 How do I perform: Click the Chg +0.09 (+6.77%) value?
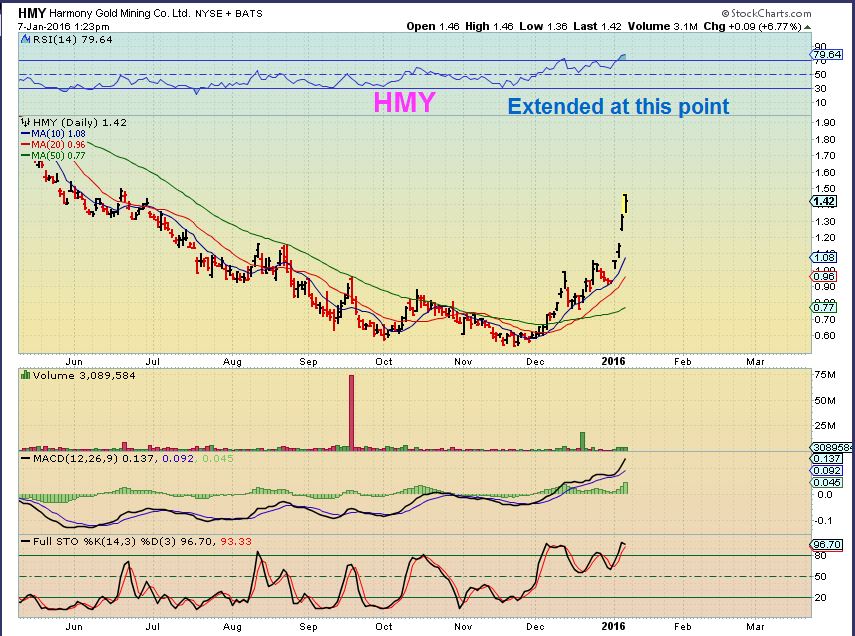[752, 26]
